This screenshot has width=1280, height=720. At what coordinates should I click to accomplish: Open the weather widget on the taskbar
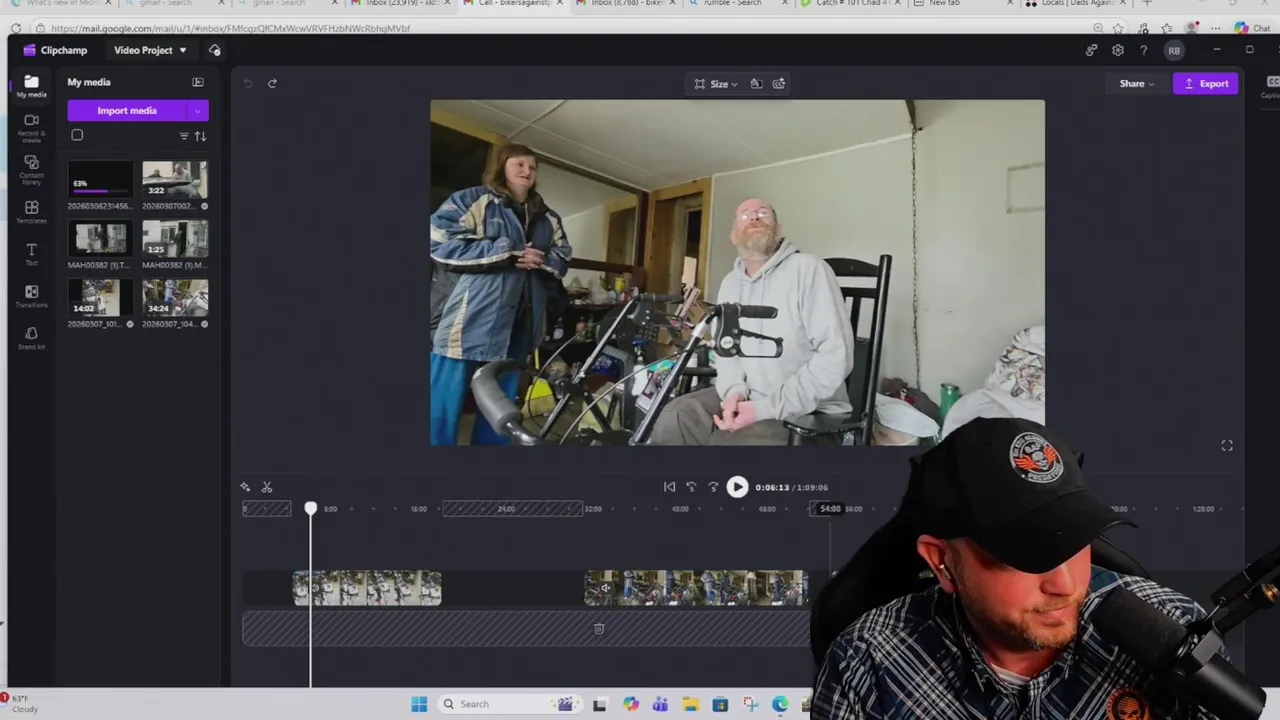[x=22, y=703]
